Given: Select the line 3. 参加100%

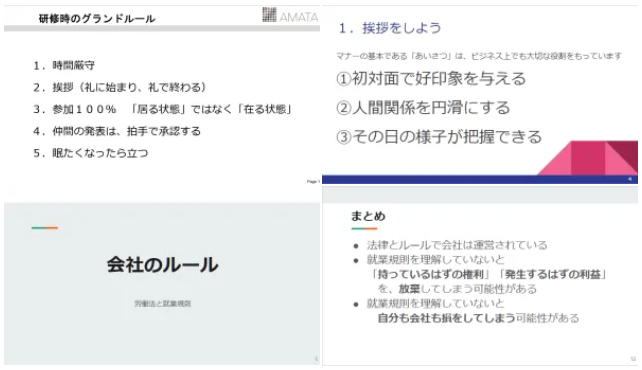Looking at the screenshot, I should [163, 109].
